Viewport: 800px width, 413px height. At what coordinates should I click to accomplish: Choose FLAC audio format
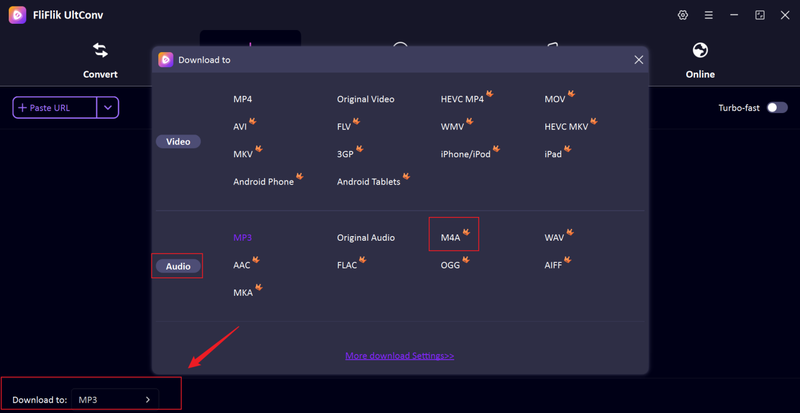pyautogui.click(x=347, y=265)
